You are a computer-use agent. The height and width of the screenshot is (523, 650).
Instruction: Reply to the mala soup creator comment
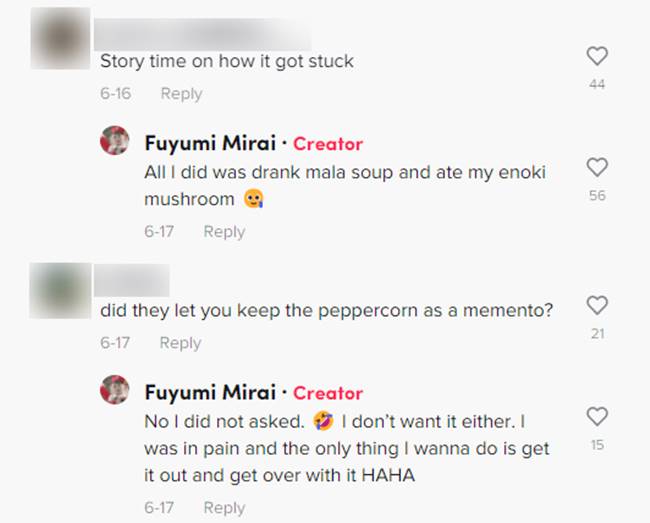pyautogui.click(x=224, y=232)
